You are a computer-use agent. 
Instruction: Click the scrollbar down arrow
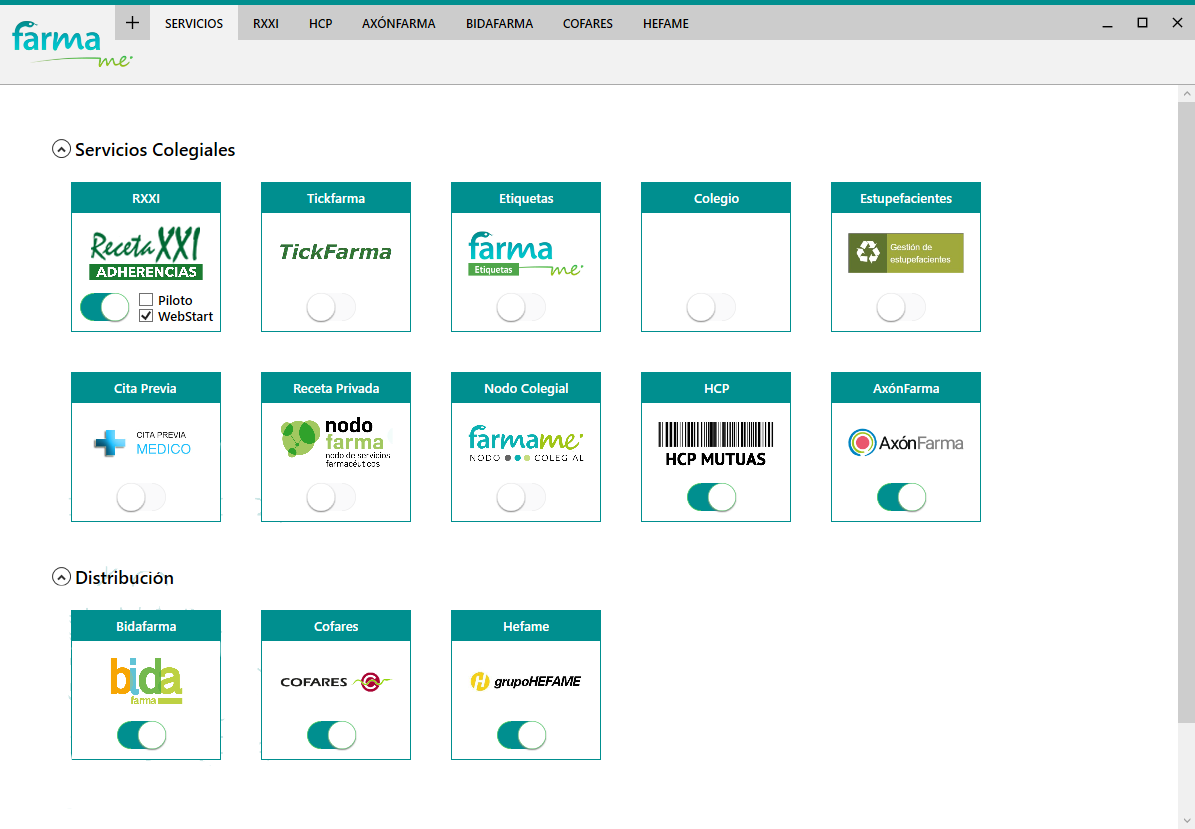coord(1186,821)
